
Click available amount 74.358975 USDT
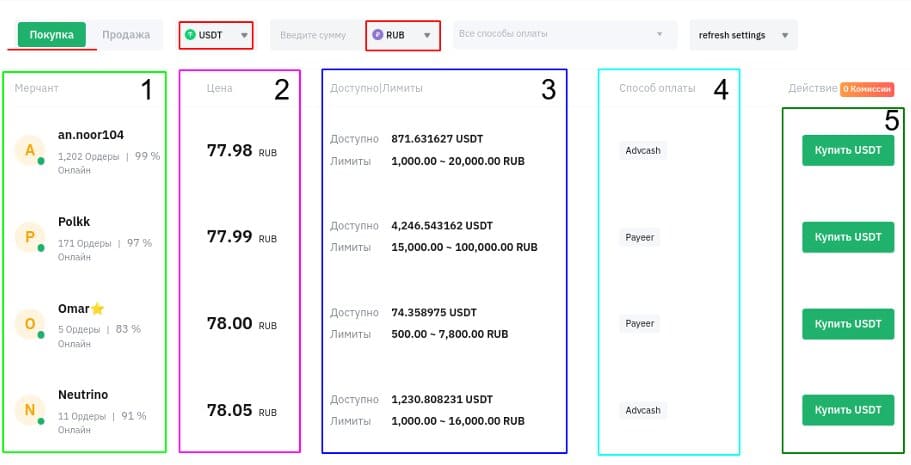coord(434,313)
